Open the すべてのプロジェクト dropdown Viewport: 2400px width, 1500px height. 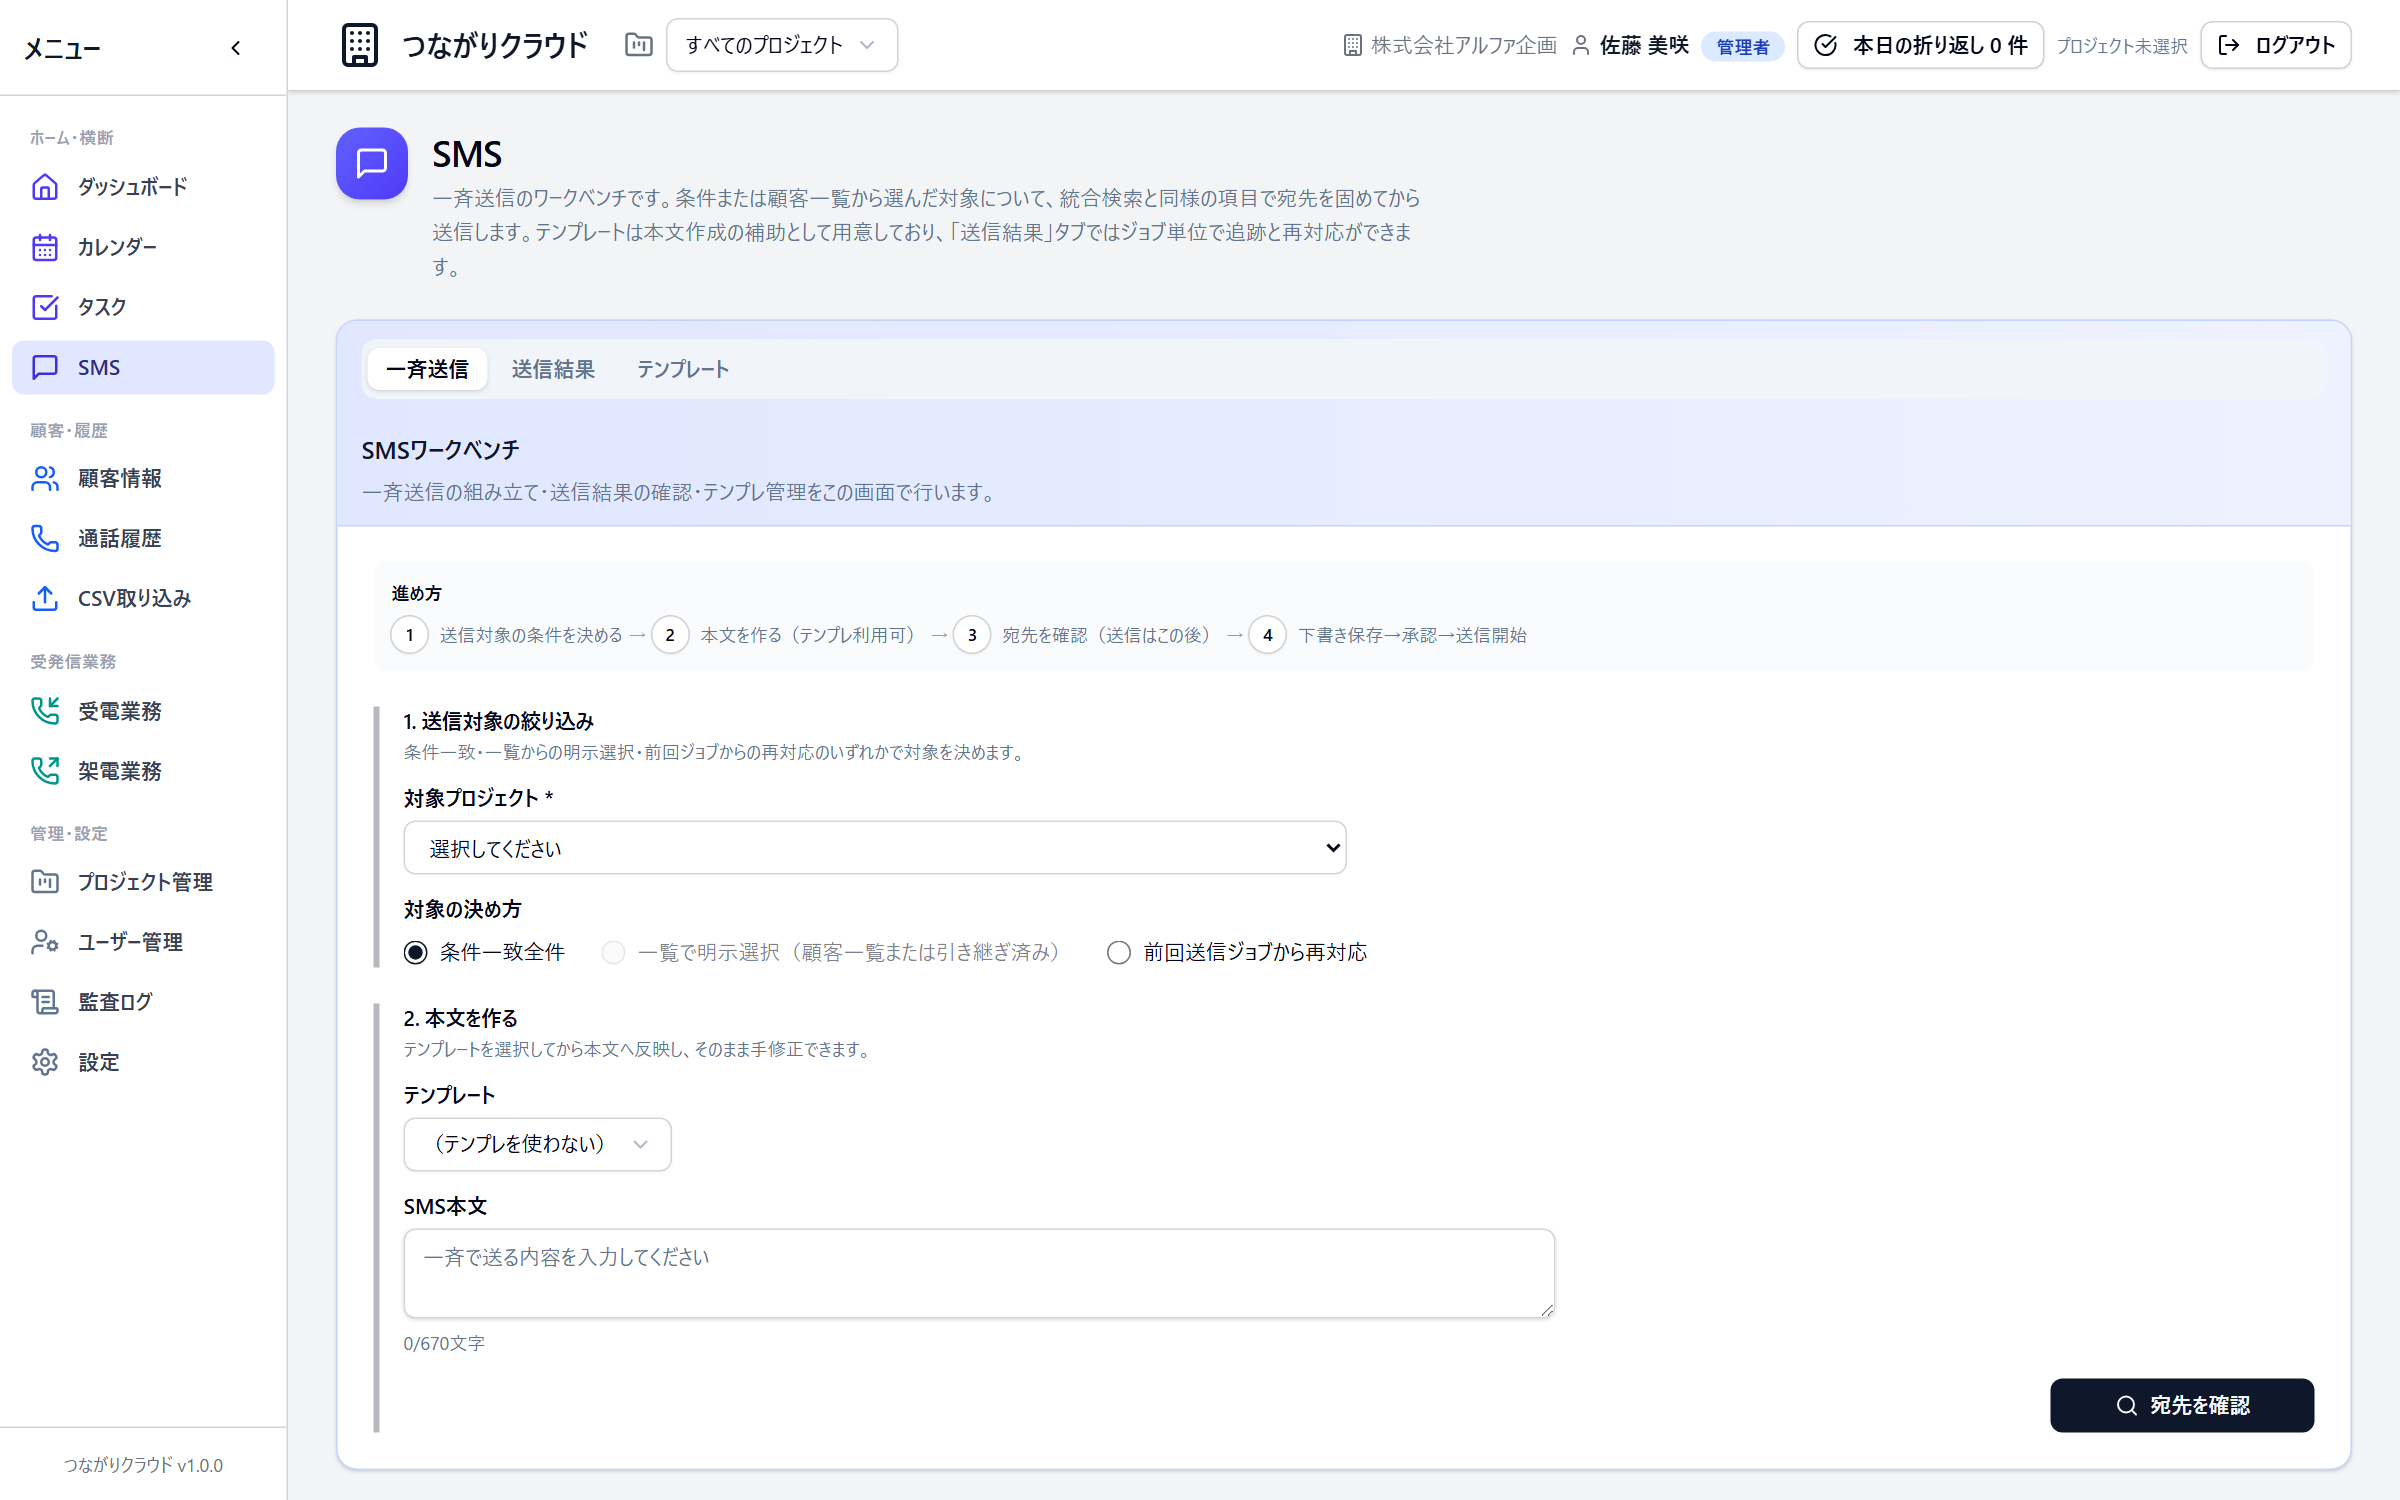click(x=782, y=45)
